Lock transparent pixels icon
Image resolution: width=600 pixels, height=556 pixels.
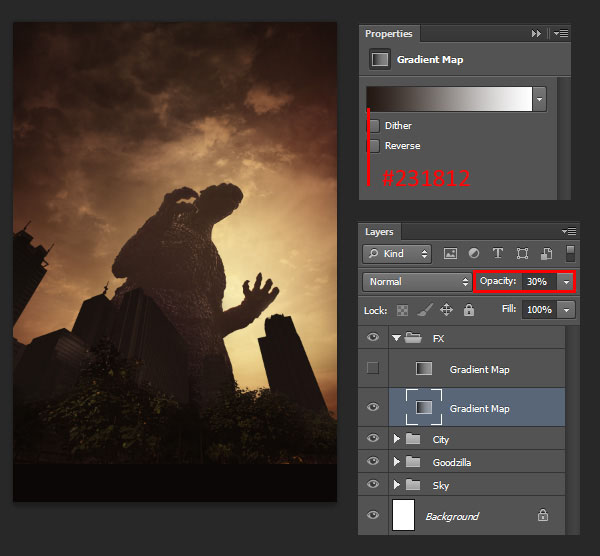click(x=402, y=310)
